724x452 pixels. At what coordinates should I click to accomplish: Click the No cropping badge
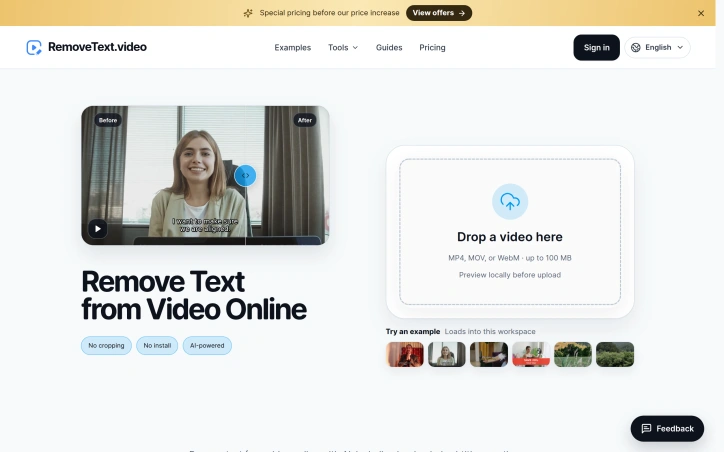(106, 345)
